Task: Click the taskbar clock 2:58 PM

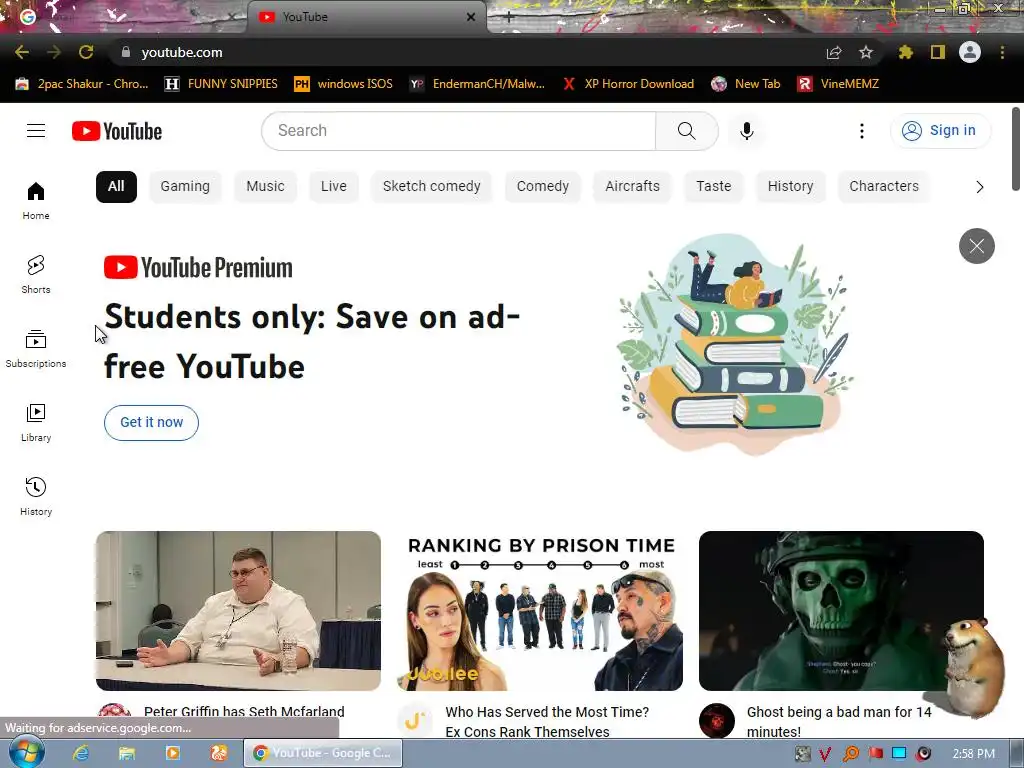Action: click(x=973, y=754)
